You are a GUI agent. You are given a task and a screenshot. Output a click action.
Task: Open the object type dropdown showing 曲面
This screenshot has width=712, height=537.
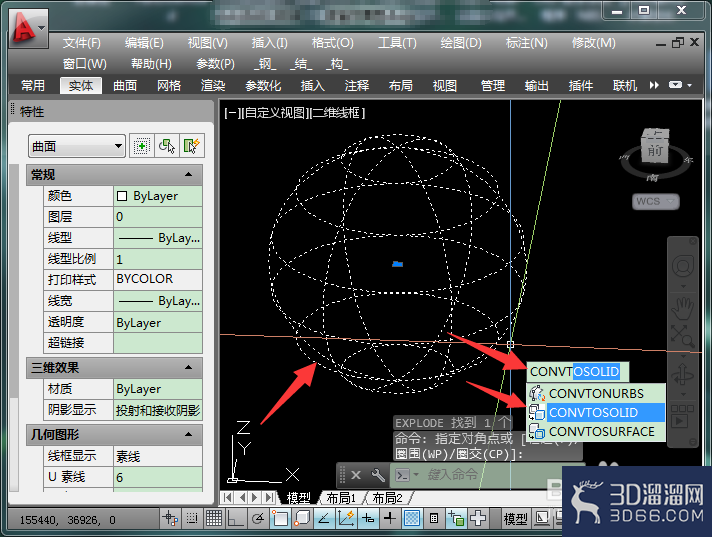pyautogui.click(x=76, y=146)
